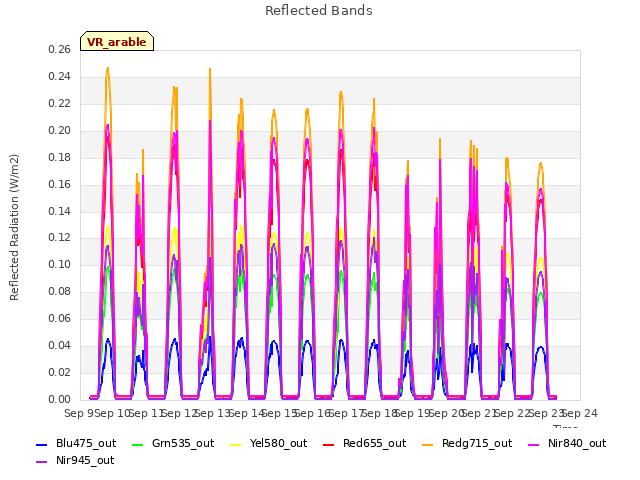
Task: Click the 0.02 y-axis tick label
Action: pos(59,372)
